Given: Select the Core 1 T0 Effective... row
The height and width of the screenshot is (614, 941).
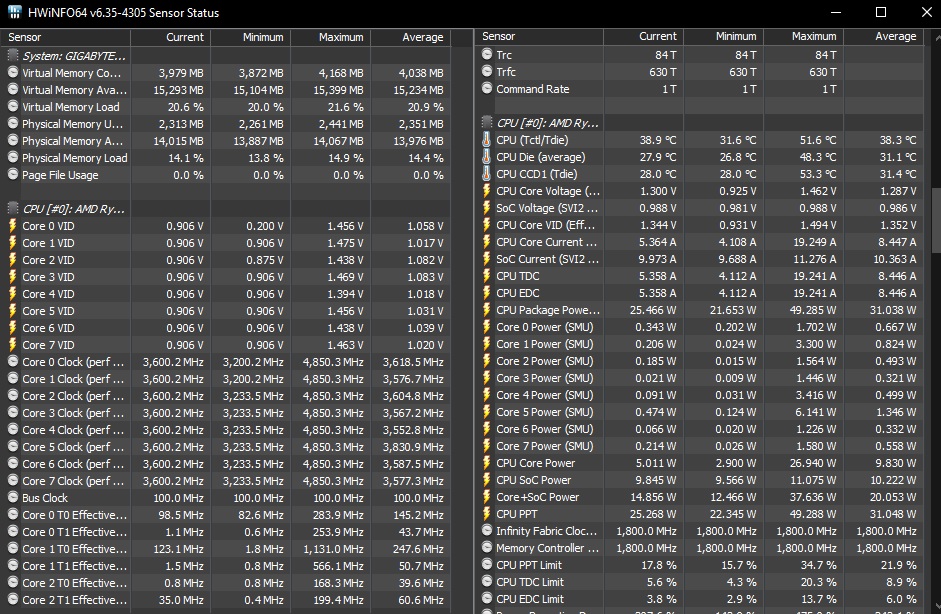Looking at the screenshot, I should (226, 549).
